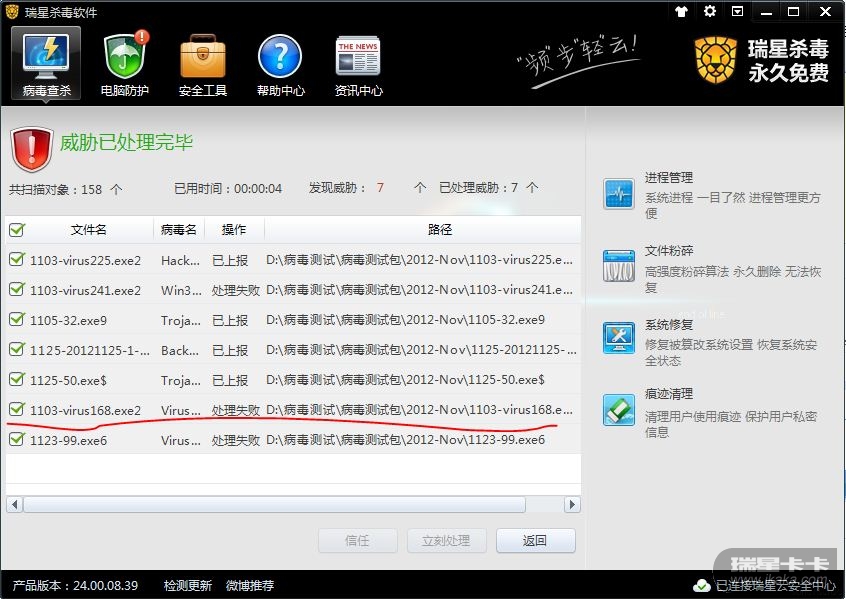The height and width of the screenshot is (599, 846).
Task: Click the Rising lion icon in title bar
Action: click(x=12, y=11)
